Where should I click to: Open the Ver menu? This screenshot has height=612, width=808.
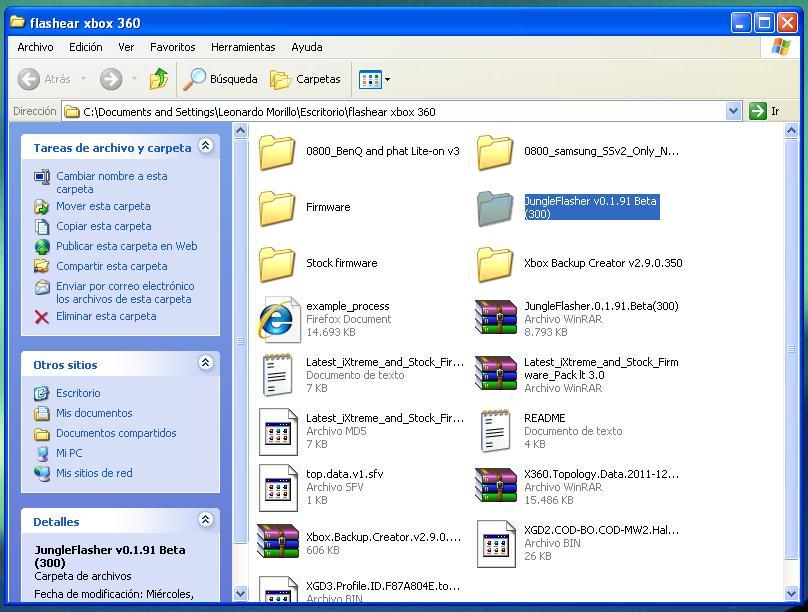[x=126, y=47]
